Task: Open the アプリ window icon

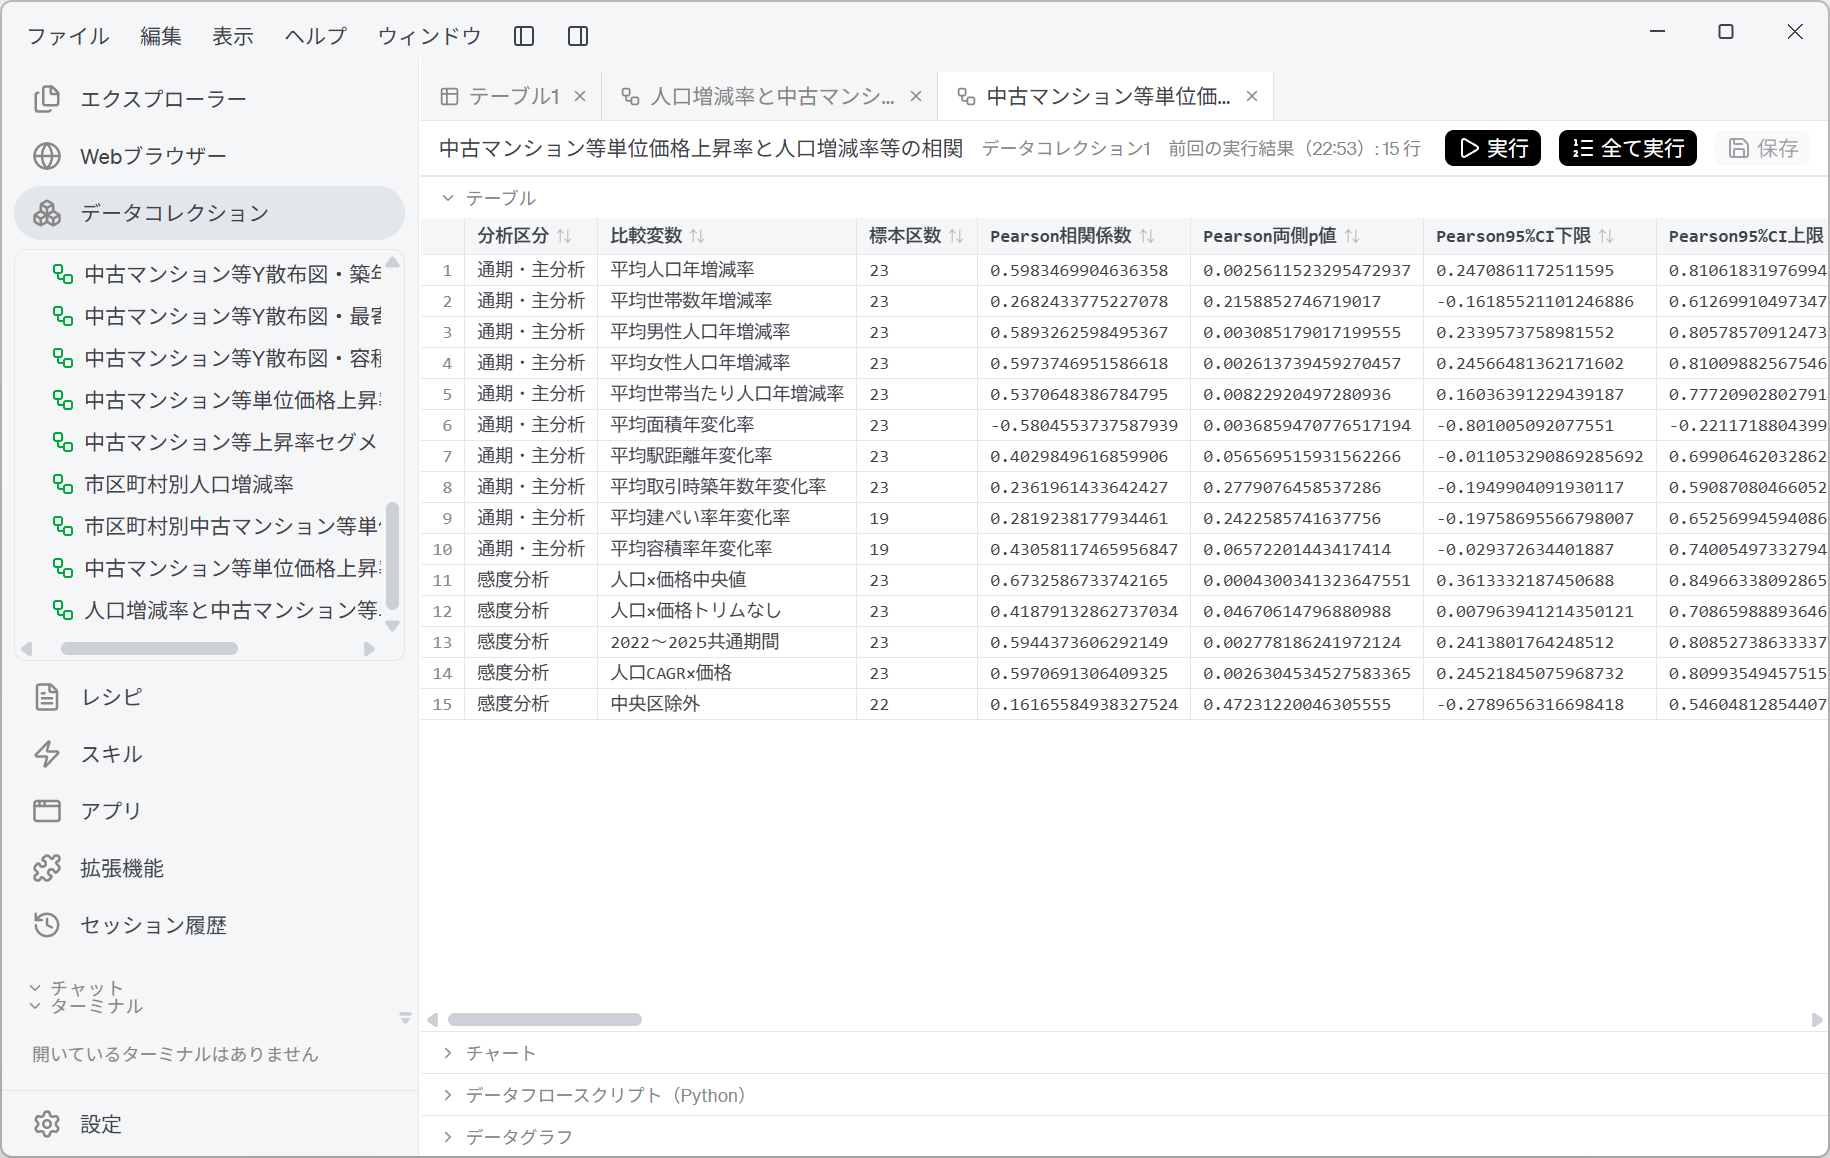Action: click(47, 811)
